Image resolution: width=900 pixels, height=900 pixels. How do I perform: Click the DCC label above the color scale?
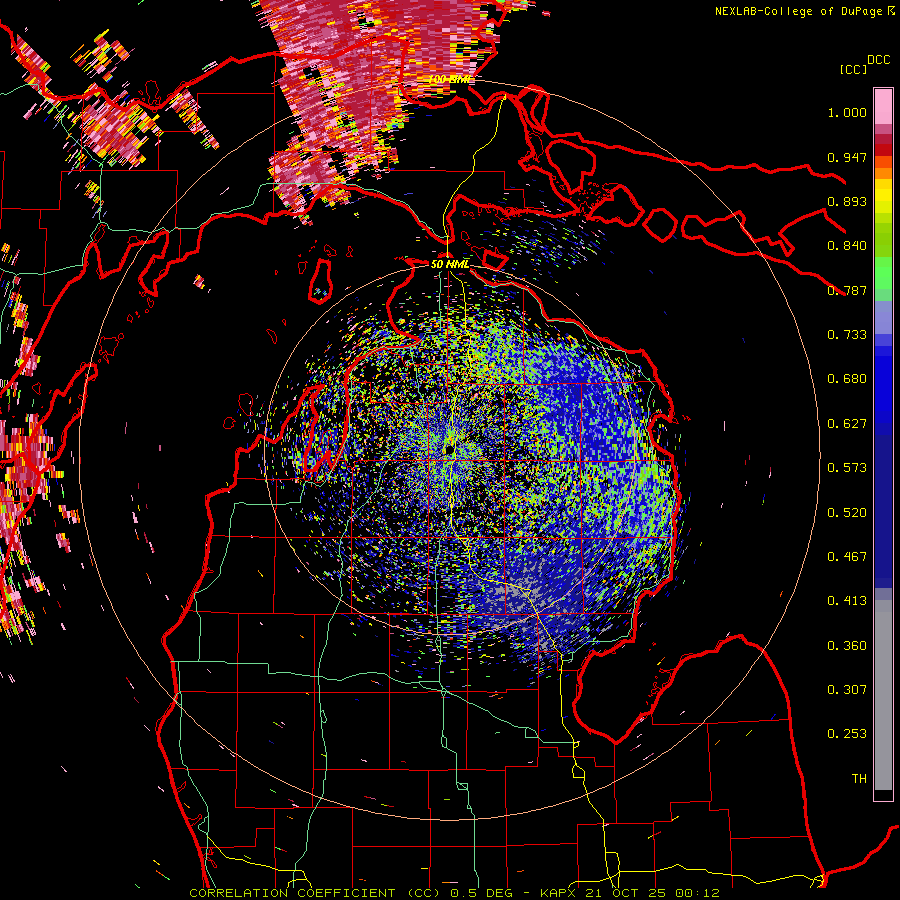[x=879, y=60]
